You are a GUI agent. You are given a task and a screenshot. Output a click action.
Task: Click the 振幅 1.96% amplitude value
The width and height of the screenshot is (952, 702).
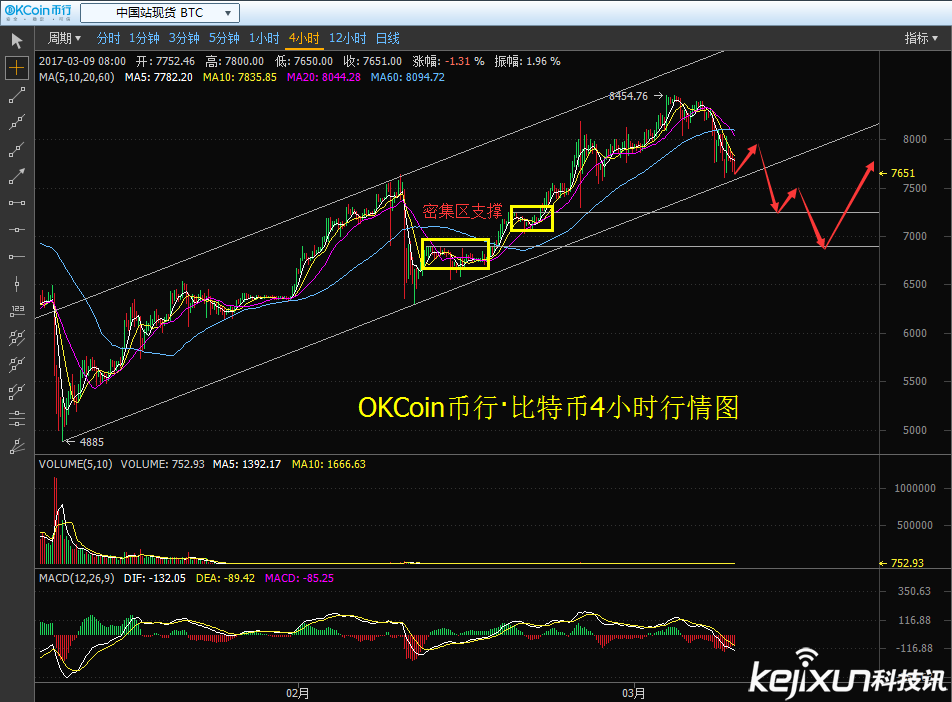tap(527, 61)
